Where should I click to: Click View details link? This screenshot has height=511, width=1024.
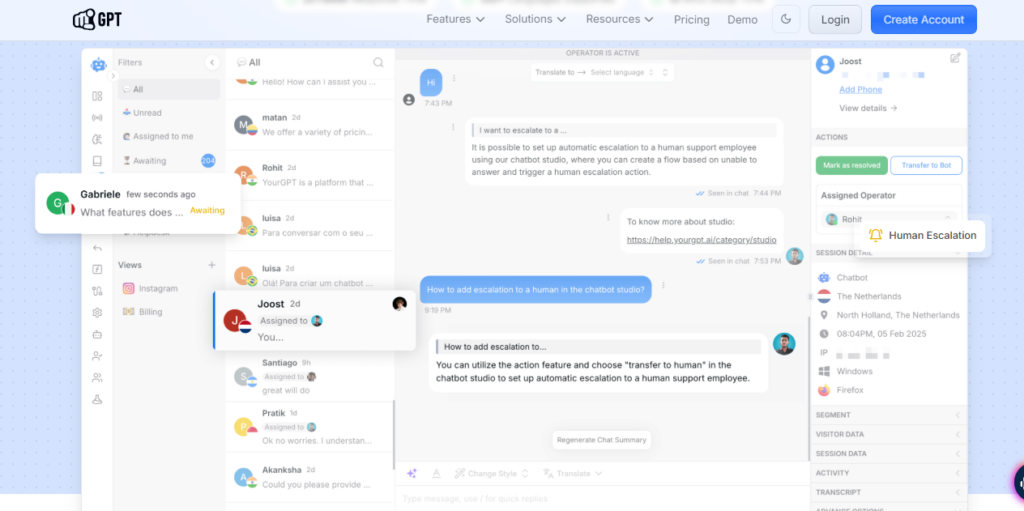pos(868,108)
